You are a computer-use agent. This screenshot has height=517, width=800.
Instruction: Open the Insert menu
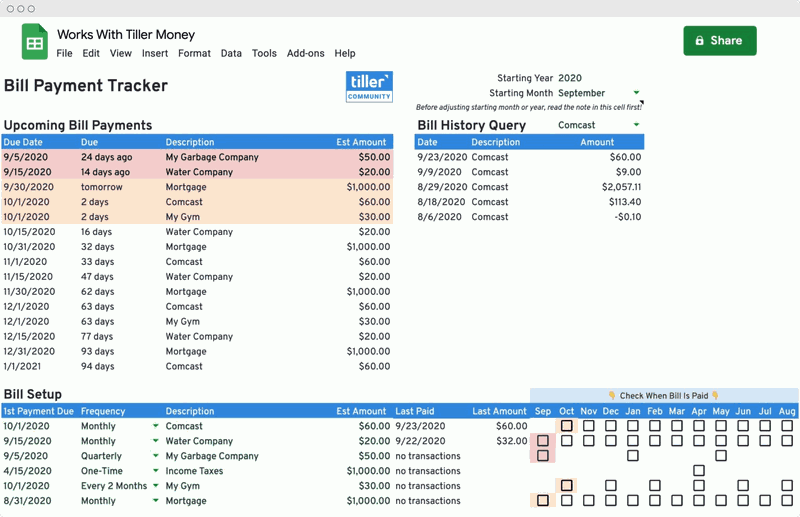pyautogui.click(x=155, y=53)
